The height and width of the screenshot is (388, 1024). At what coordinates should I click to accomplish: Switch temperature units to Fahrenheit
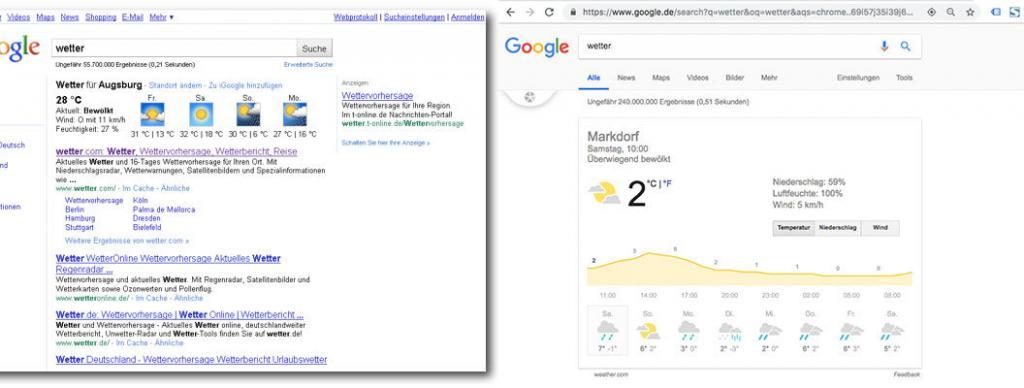point(667,184)
